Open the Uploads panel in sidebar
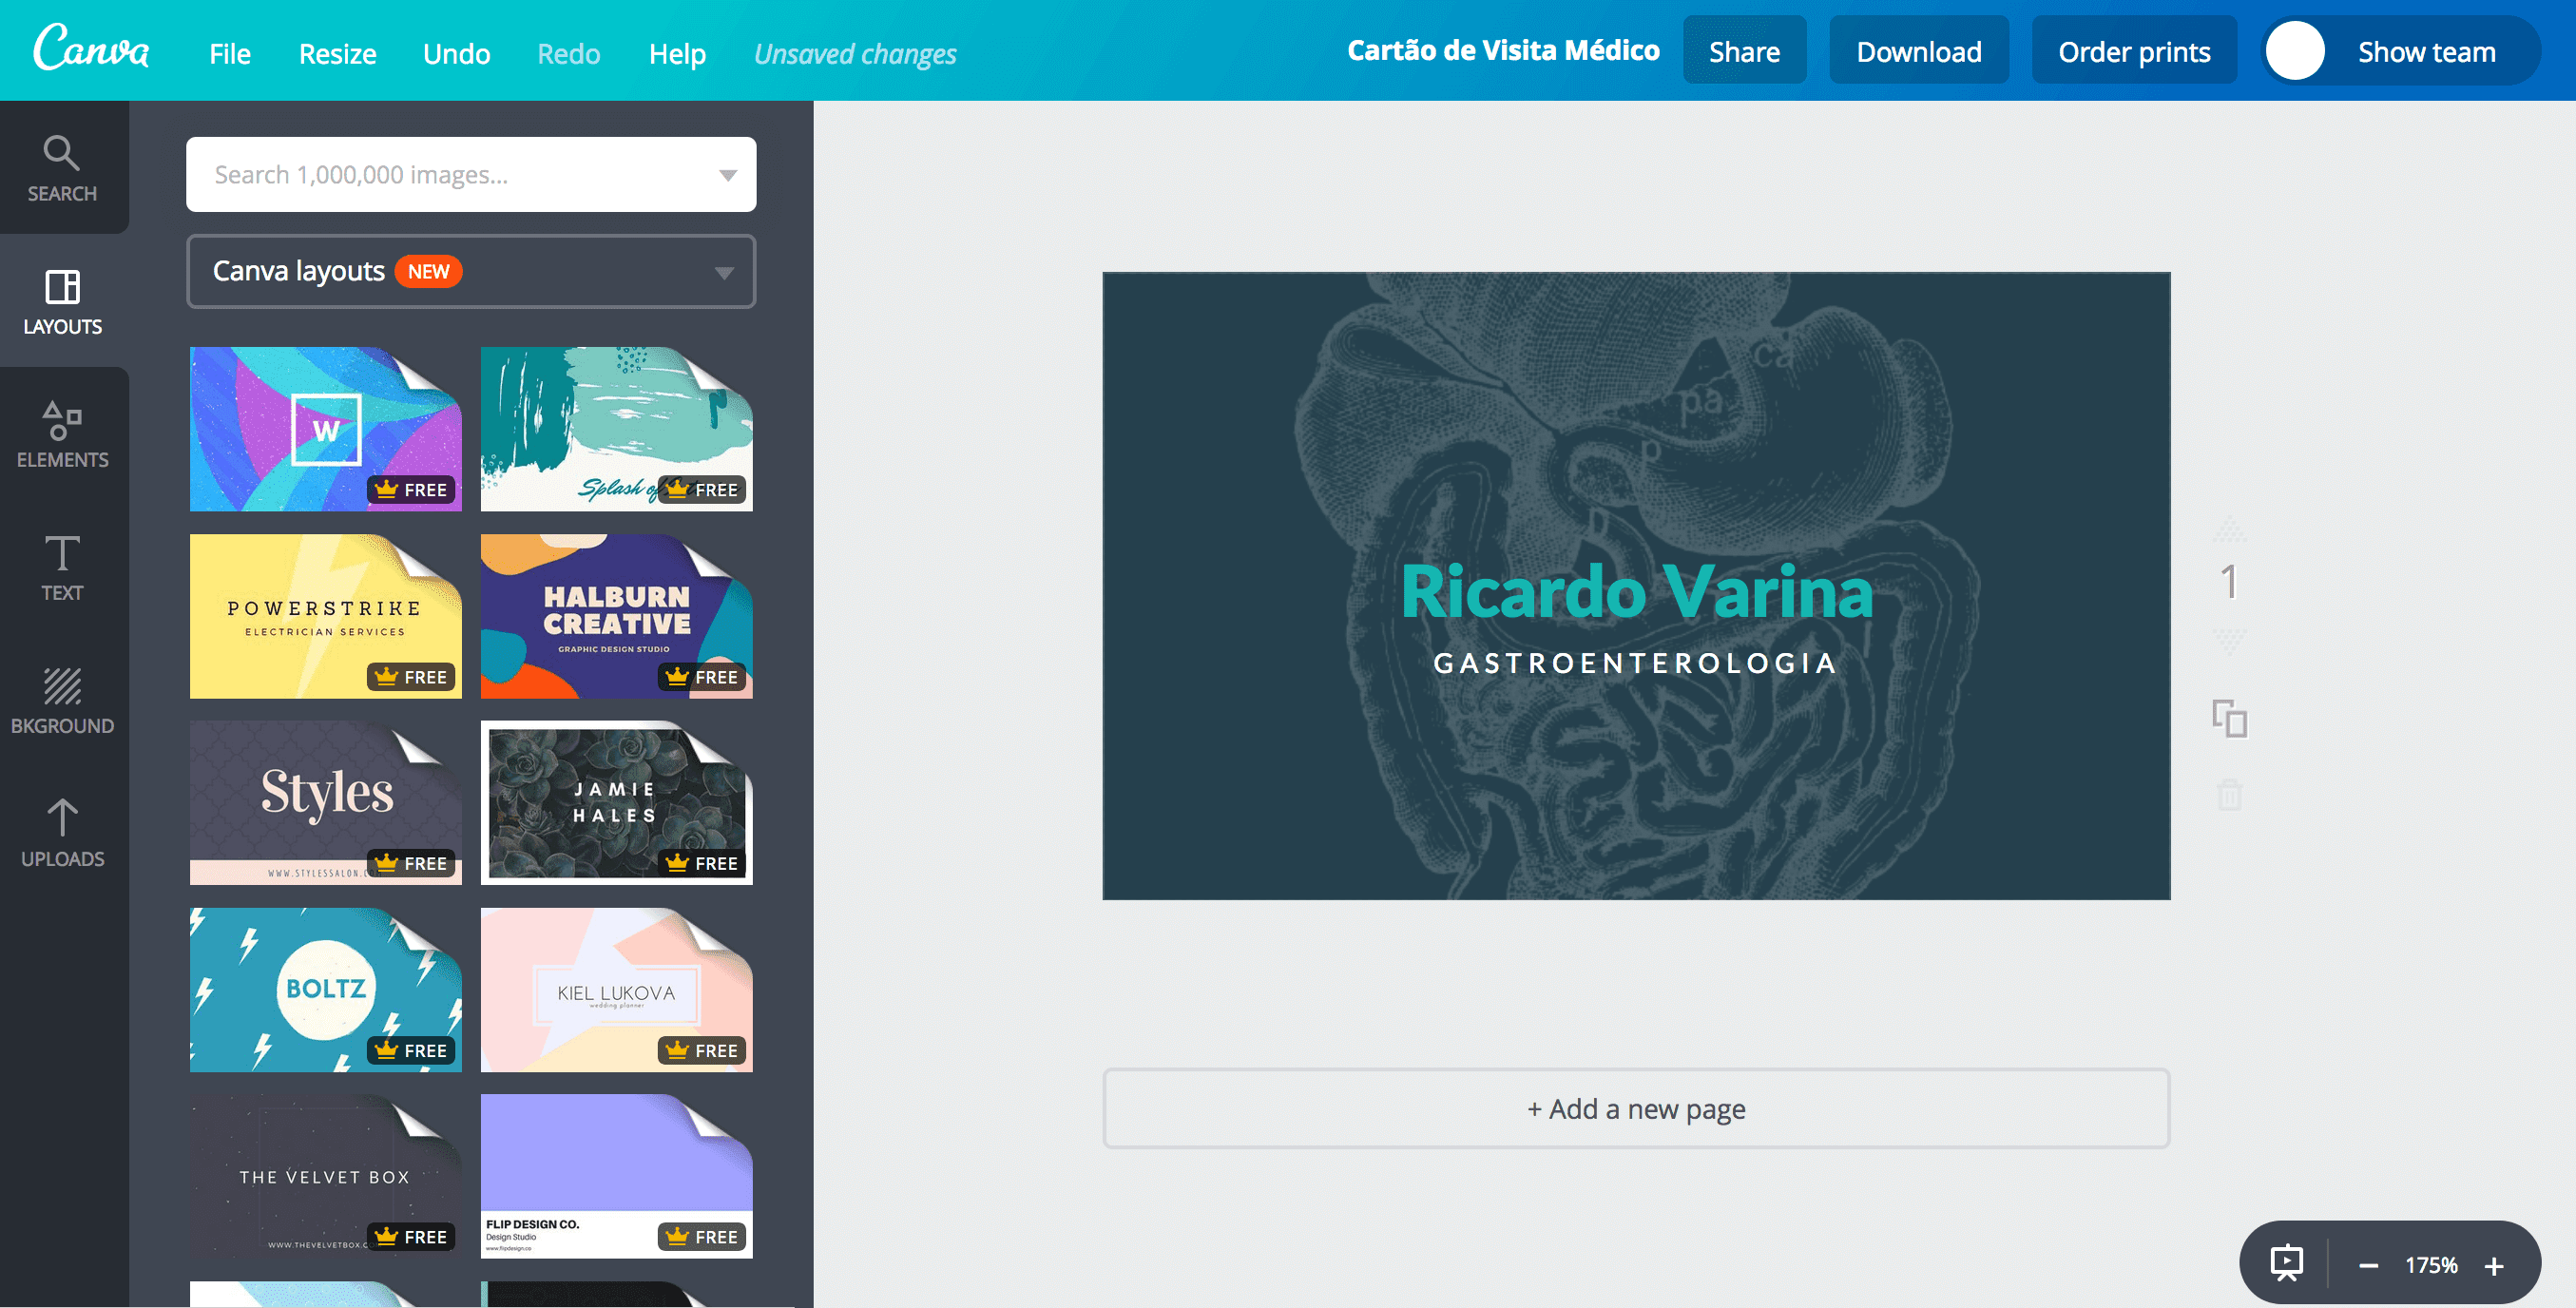The image size is (2576, 1308). pyautogui.click(x=63, y=833)
